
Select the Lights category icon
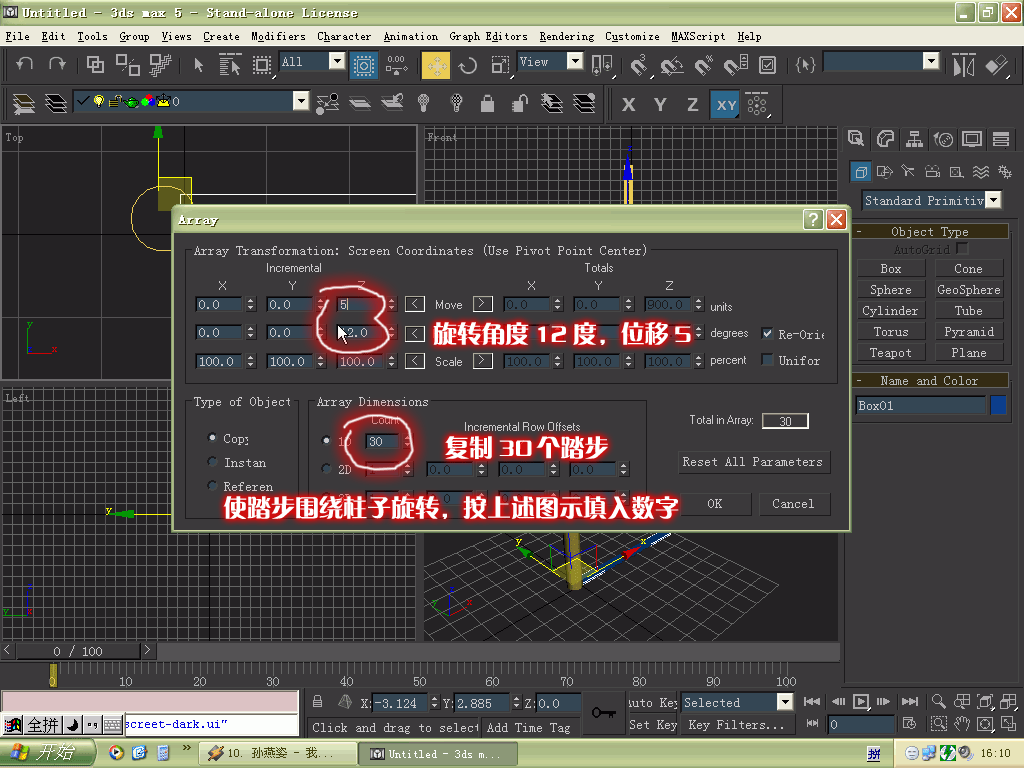tap(908, 171)
